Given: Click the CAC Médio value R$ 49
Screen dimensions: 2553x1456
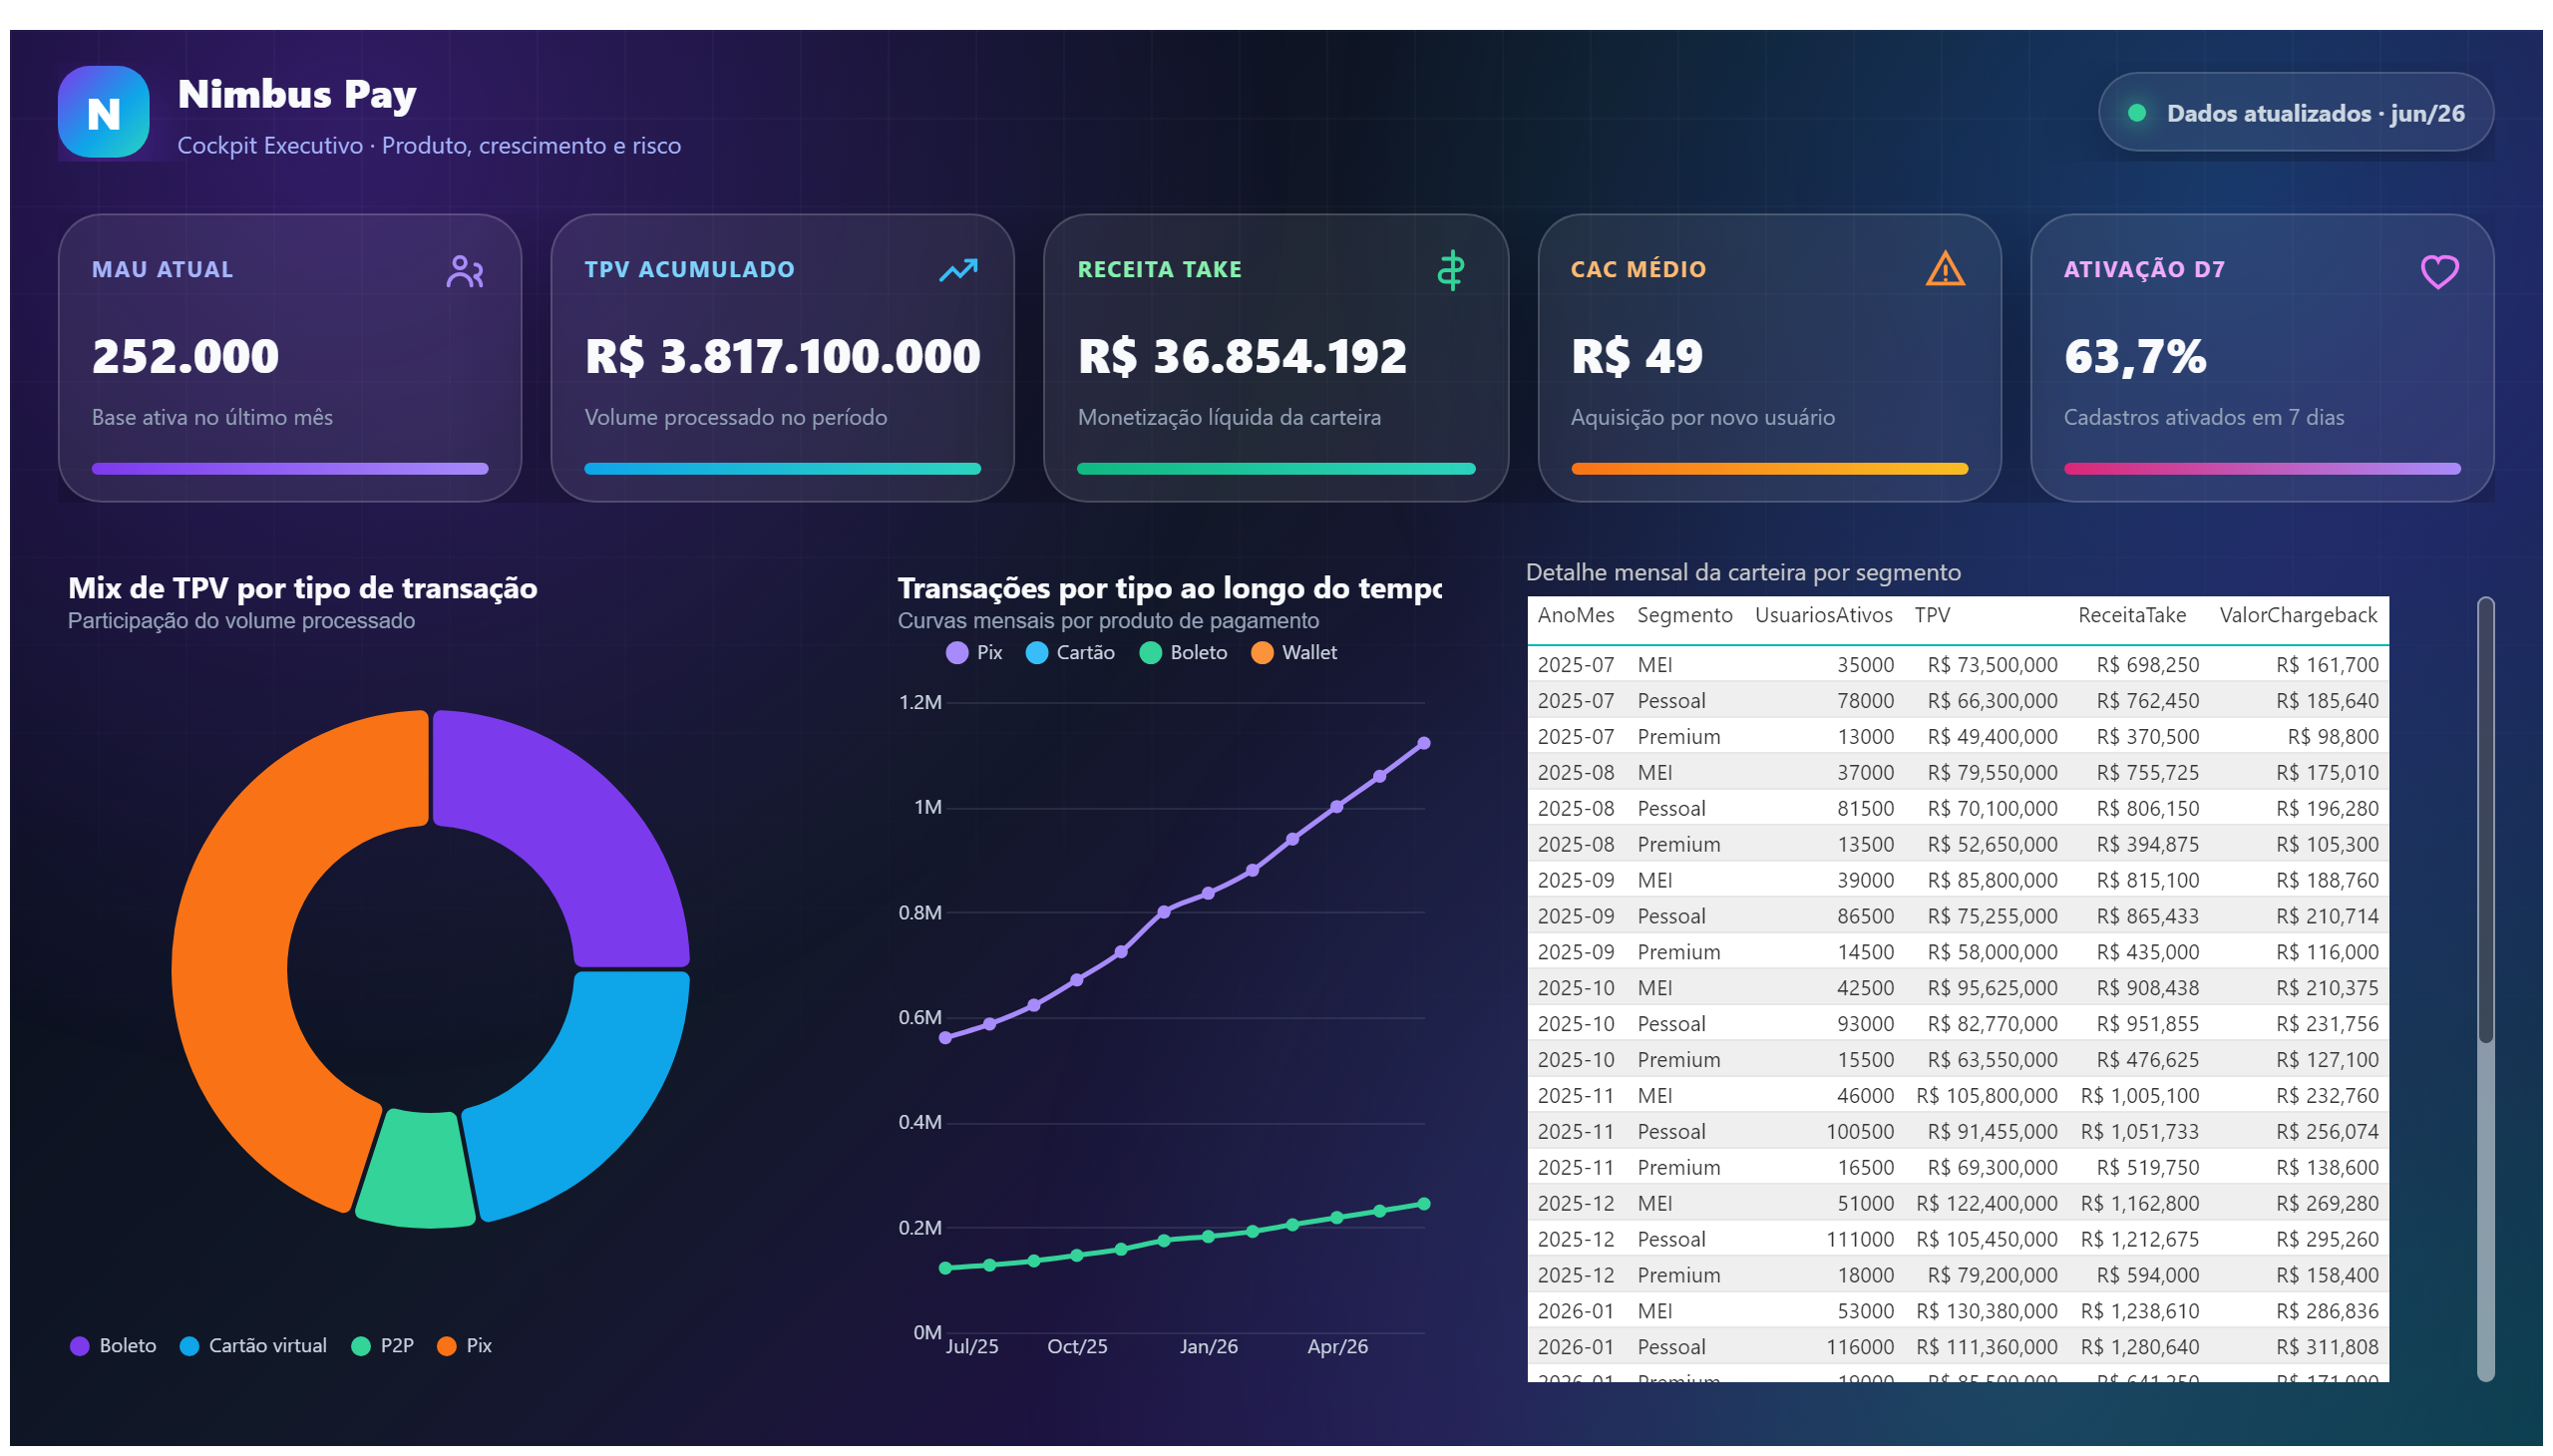Looking at the screenshot, I should [x=1636, y=357].
